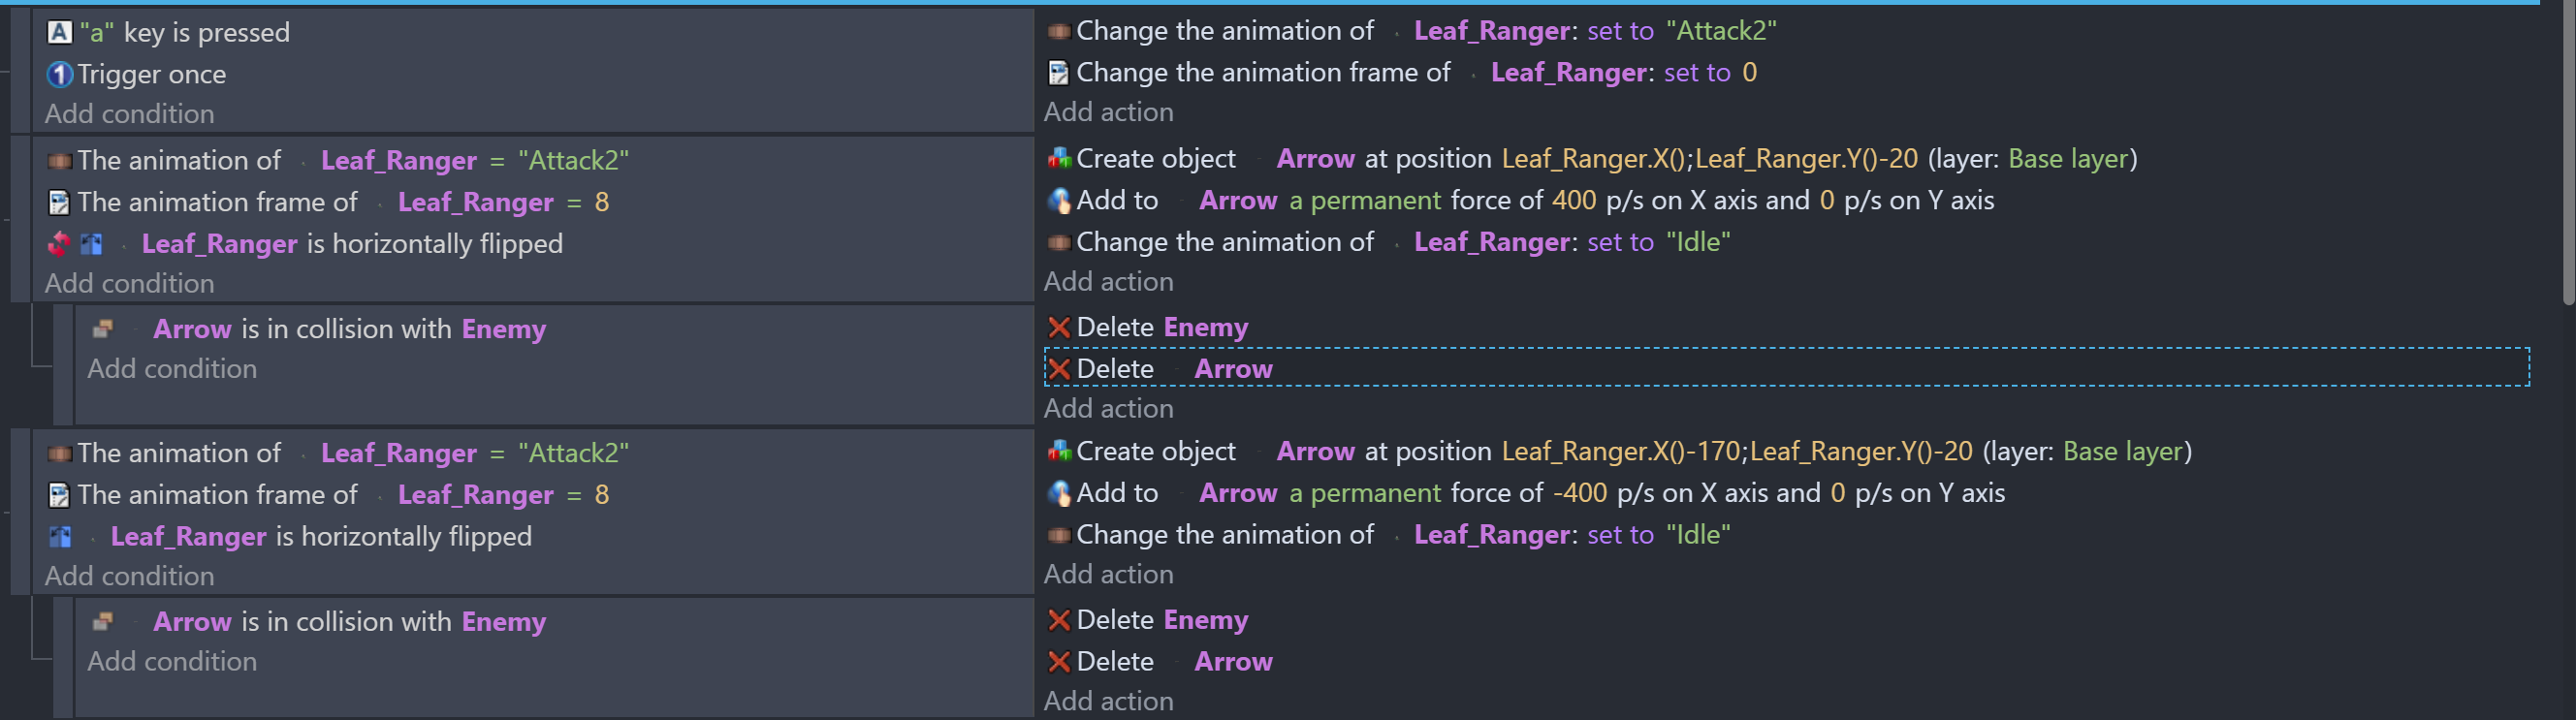Click the animation icon for set to "Attack2" action
The image size is (2576, 720).
pyautogui.click(x=1058, y=31)
